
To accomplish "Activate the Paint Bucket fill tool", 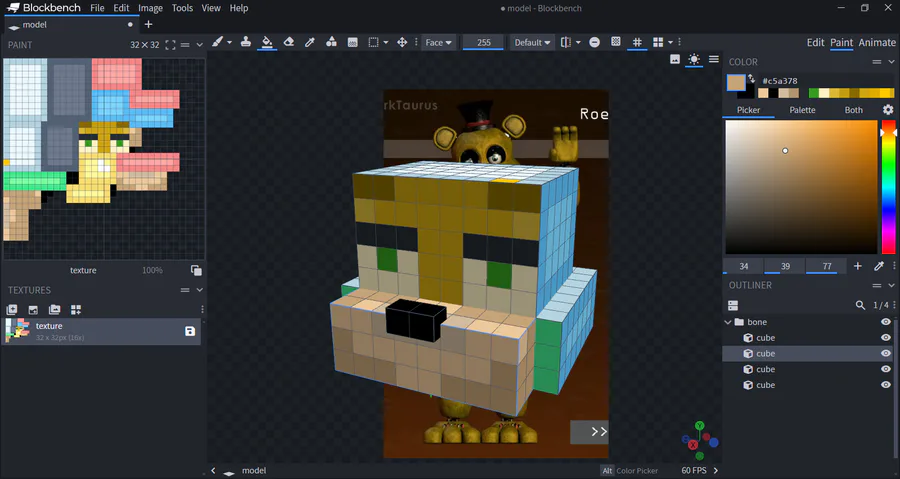I will click(x=267, y=42).
